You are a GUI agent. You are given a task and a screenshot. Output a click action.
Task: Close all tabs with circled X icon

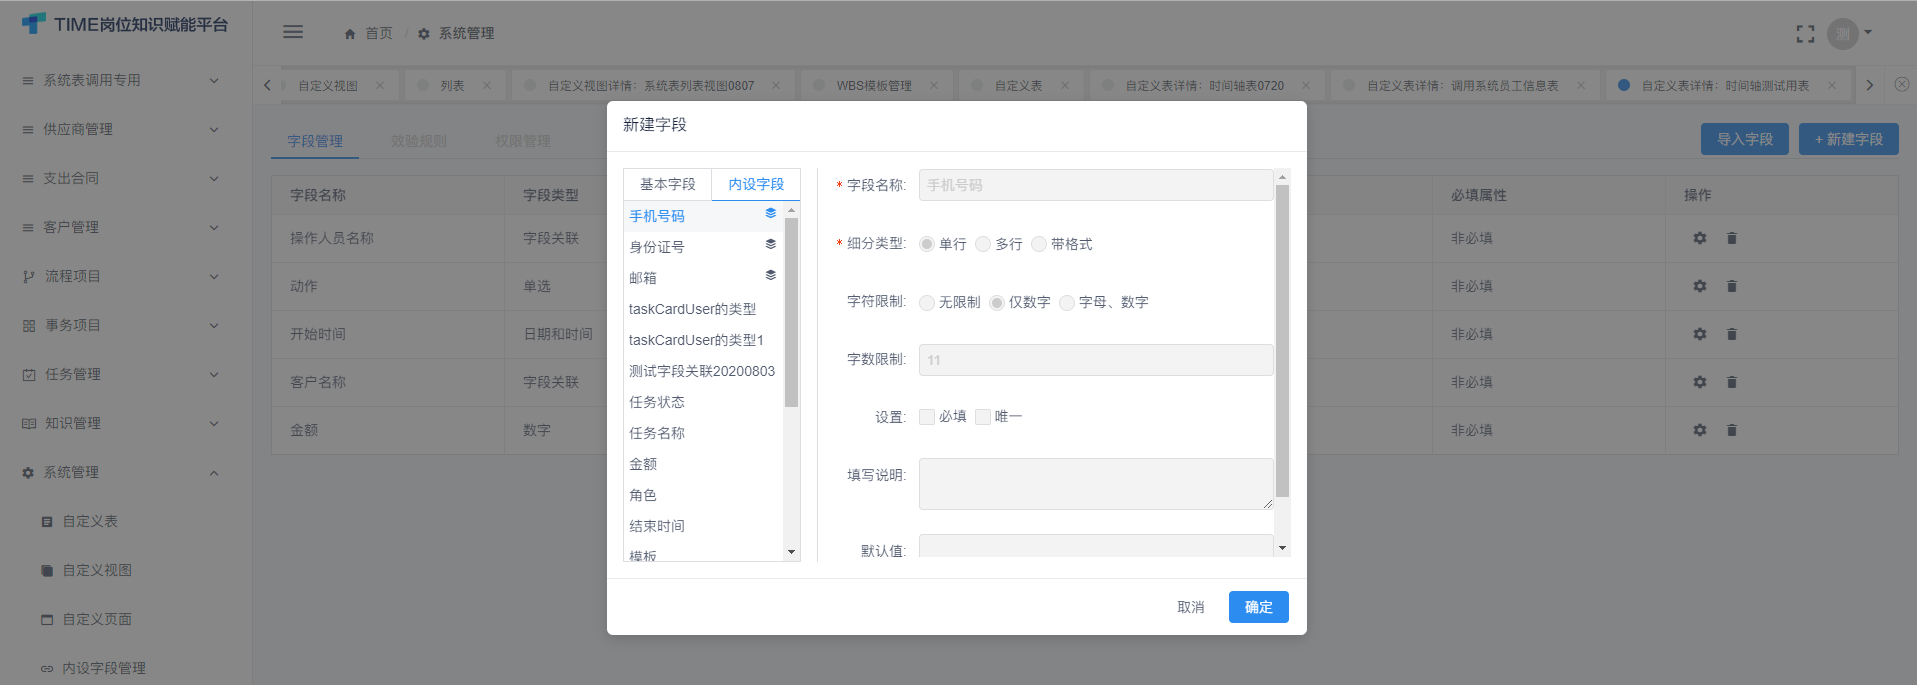pos(1902,85)
